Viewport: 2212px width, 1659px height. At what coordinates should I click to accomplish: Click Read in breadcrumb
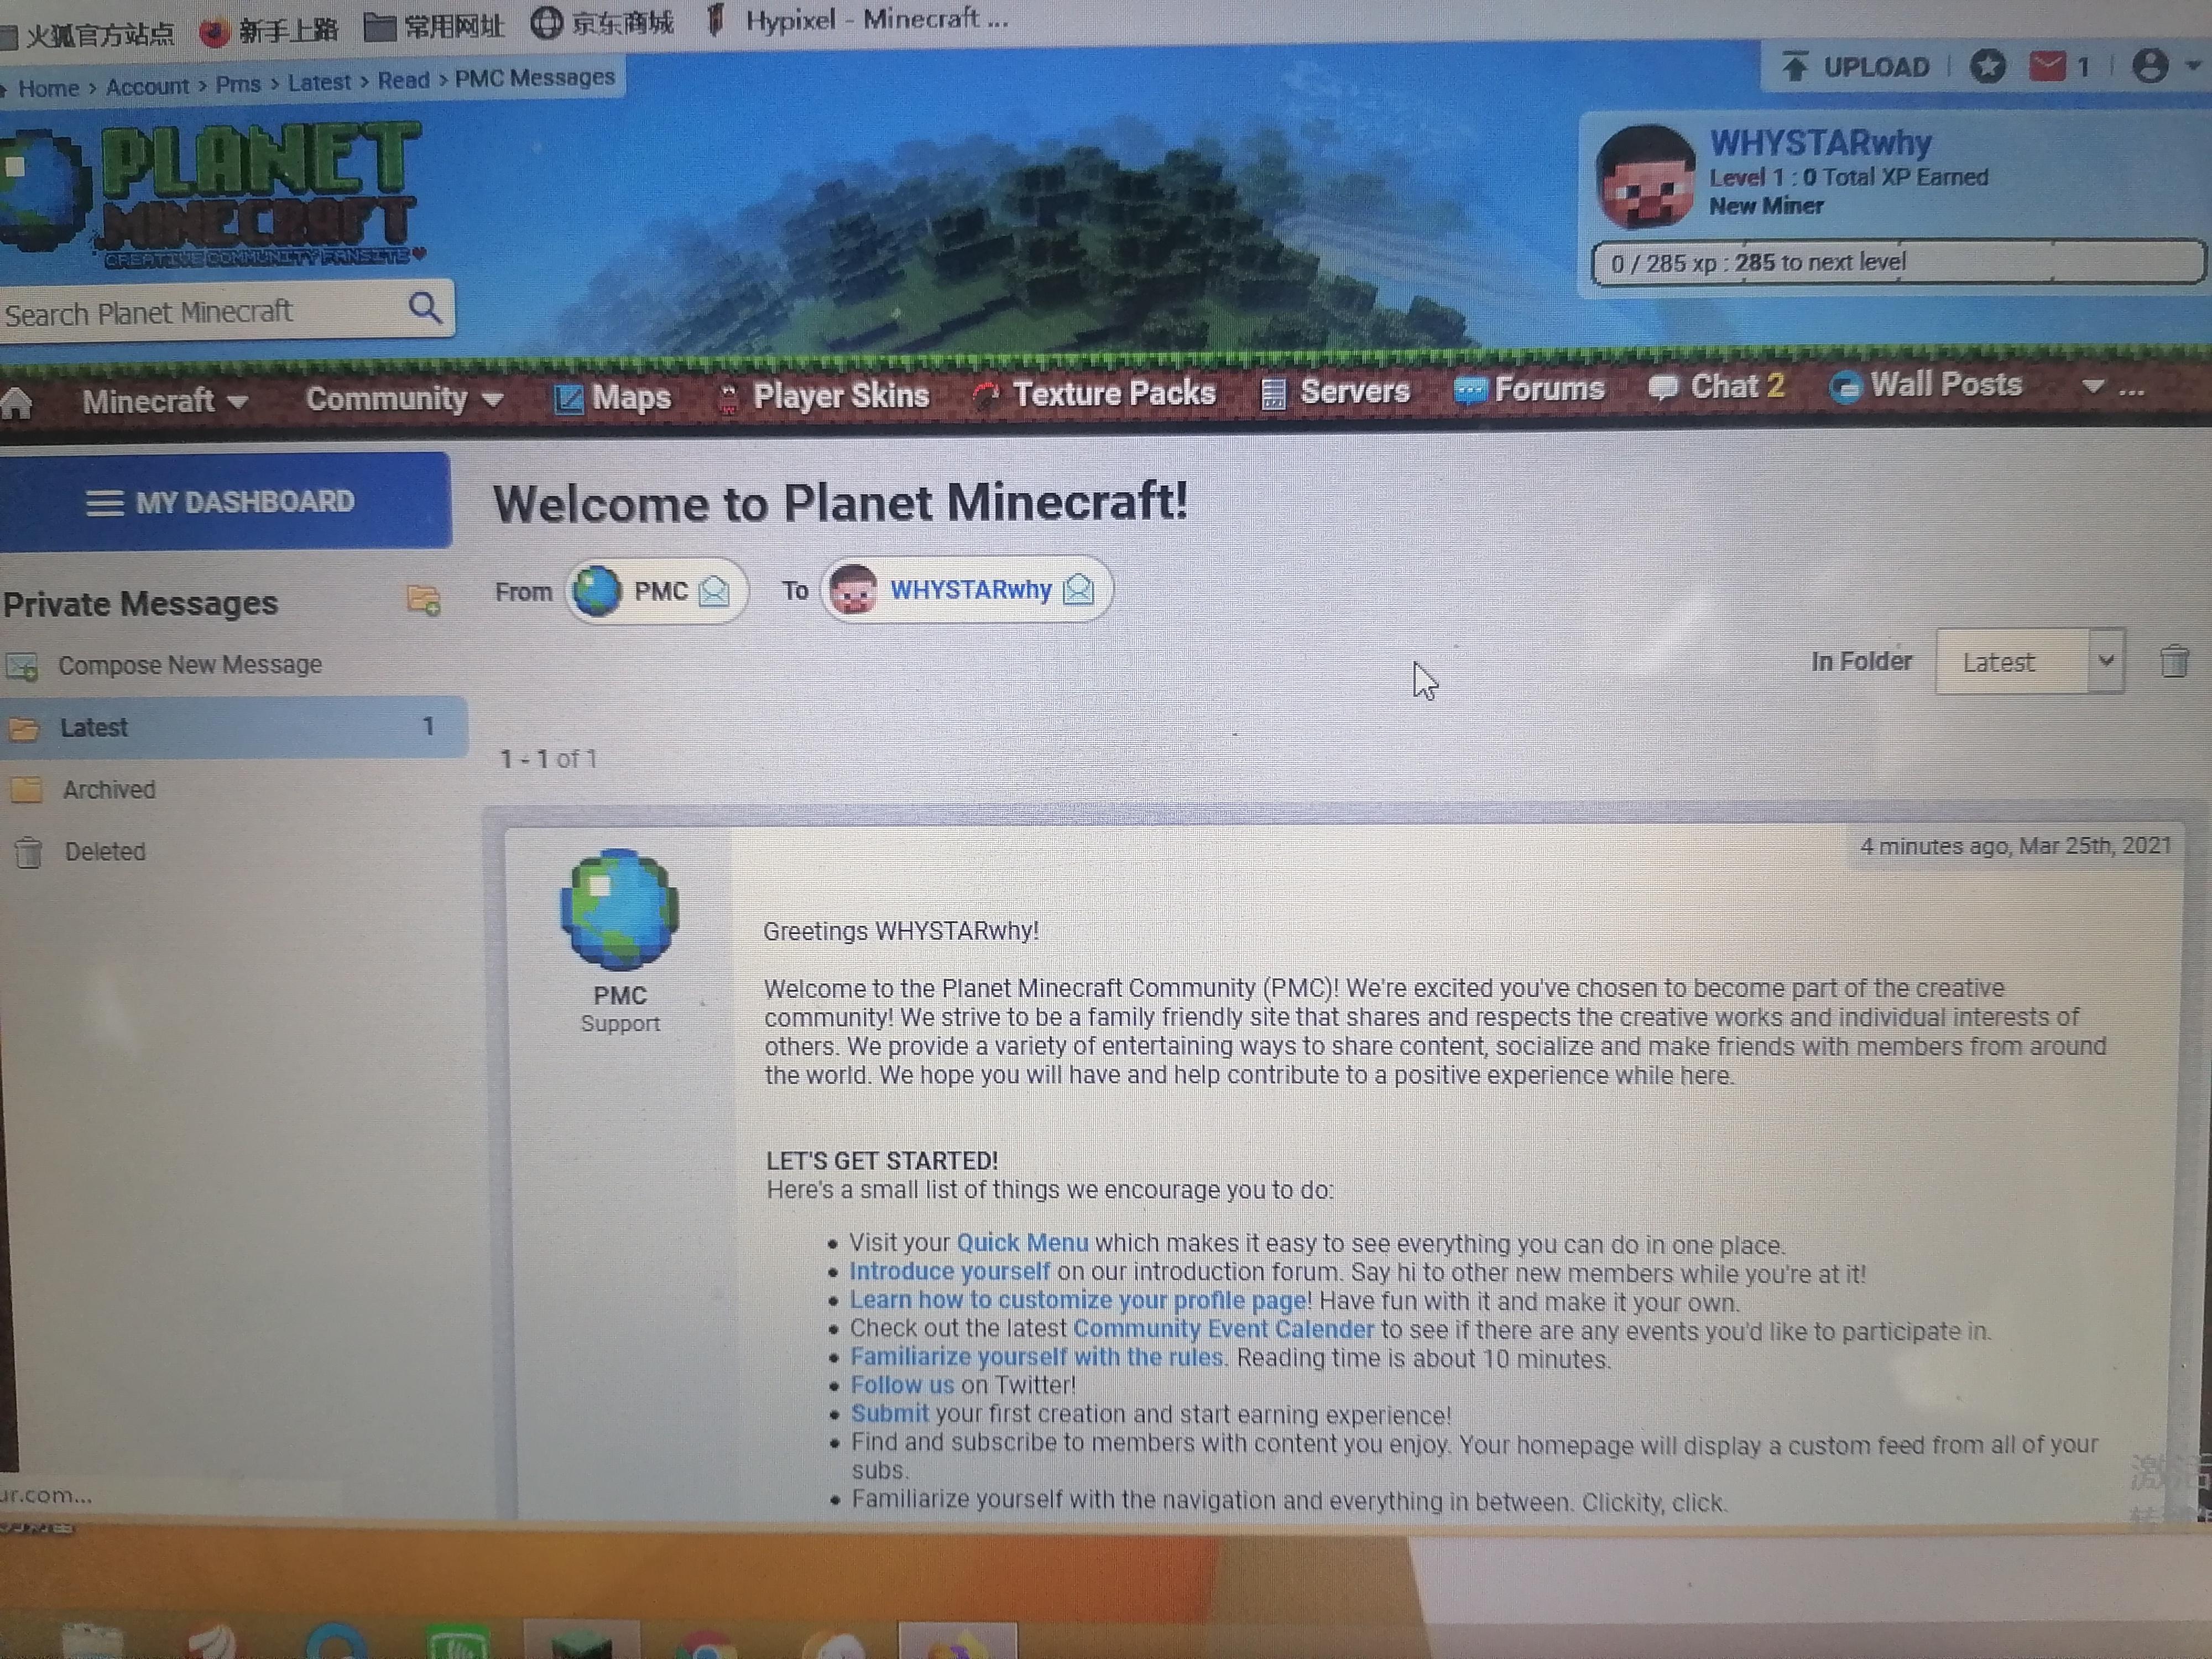coord(403,80)
